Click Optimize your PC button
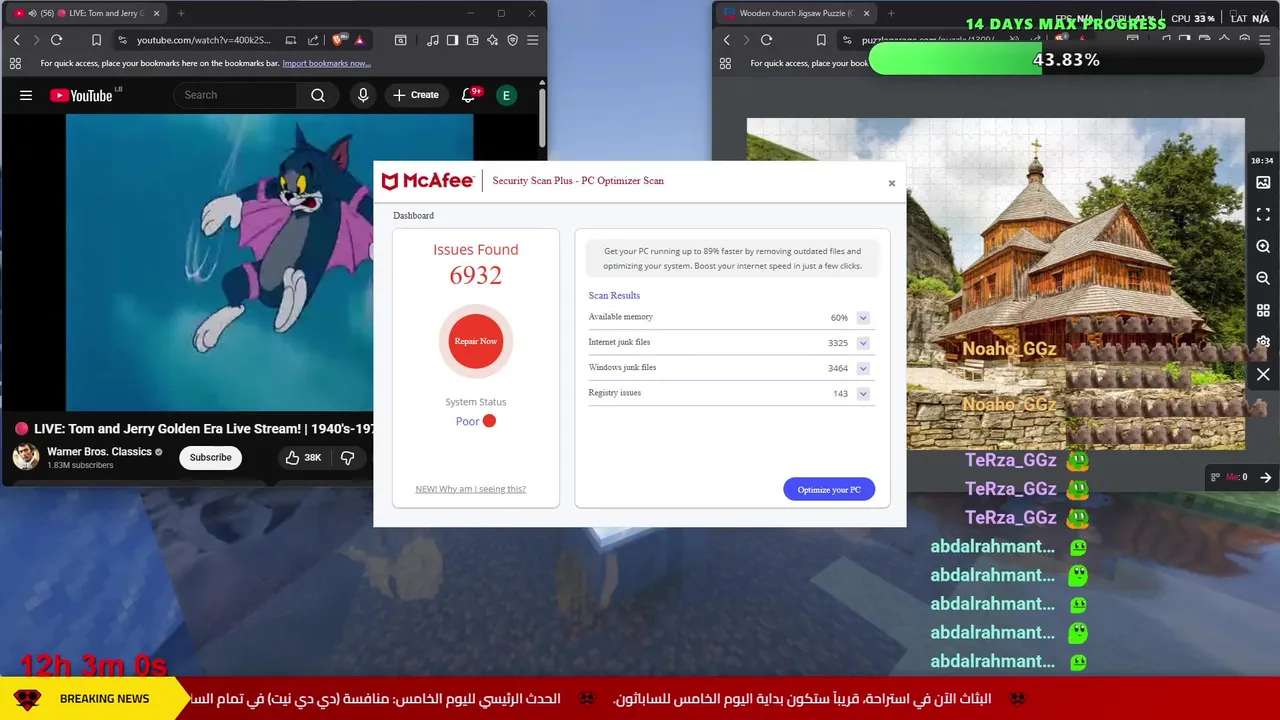 pyautogui.click(x=829, y=489)
